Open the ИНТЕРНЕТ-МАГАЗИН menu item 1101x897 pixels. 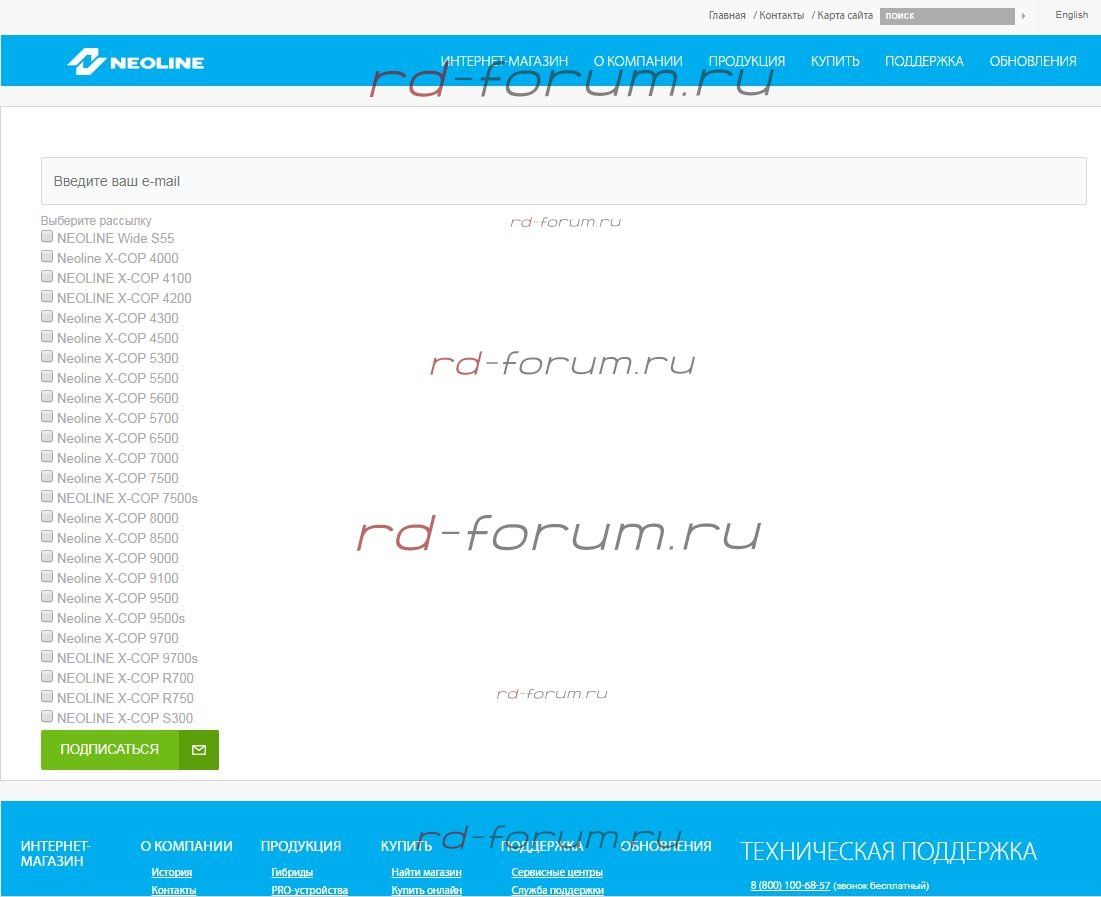coord(504,61)
